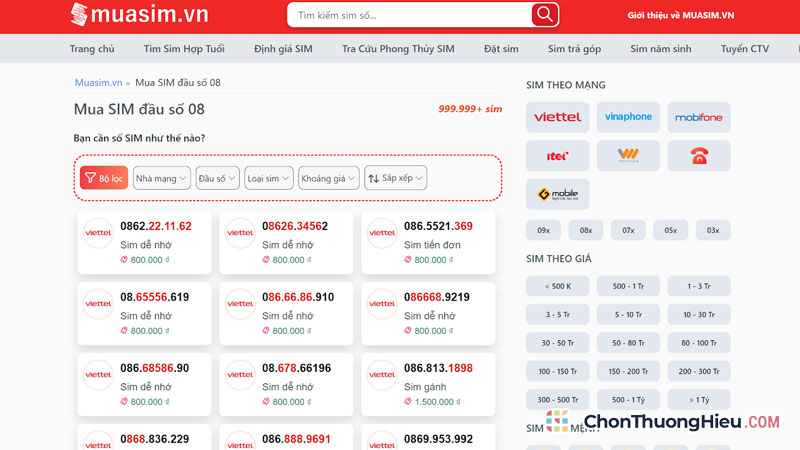Click Viettel logo beside 08626.34562
Screen dimensions: 800x450
tap(240, 233)
